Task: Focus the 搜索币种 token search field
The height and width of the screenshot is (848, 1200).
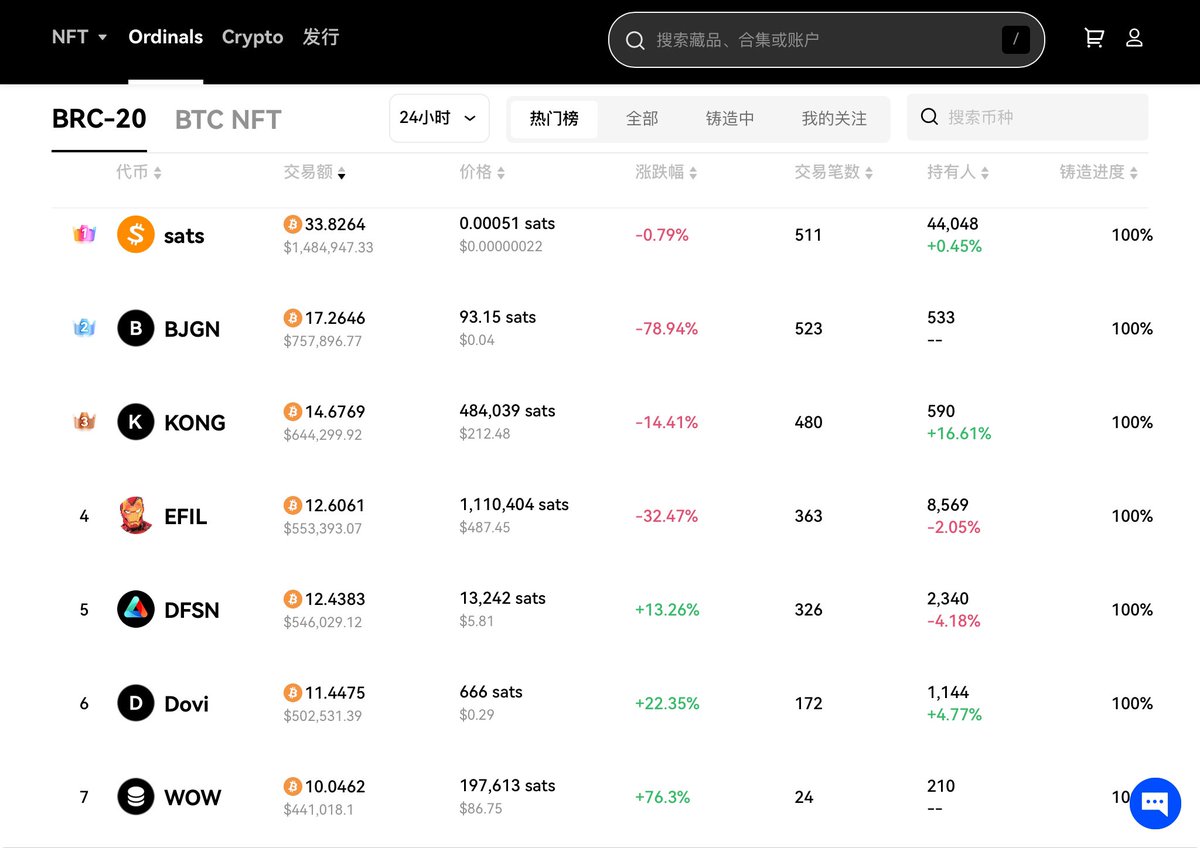Action: point(1028,117)
